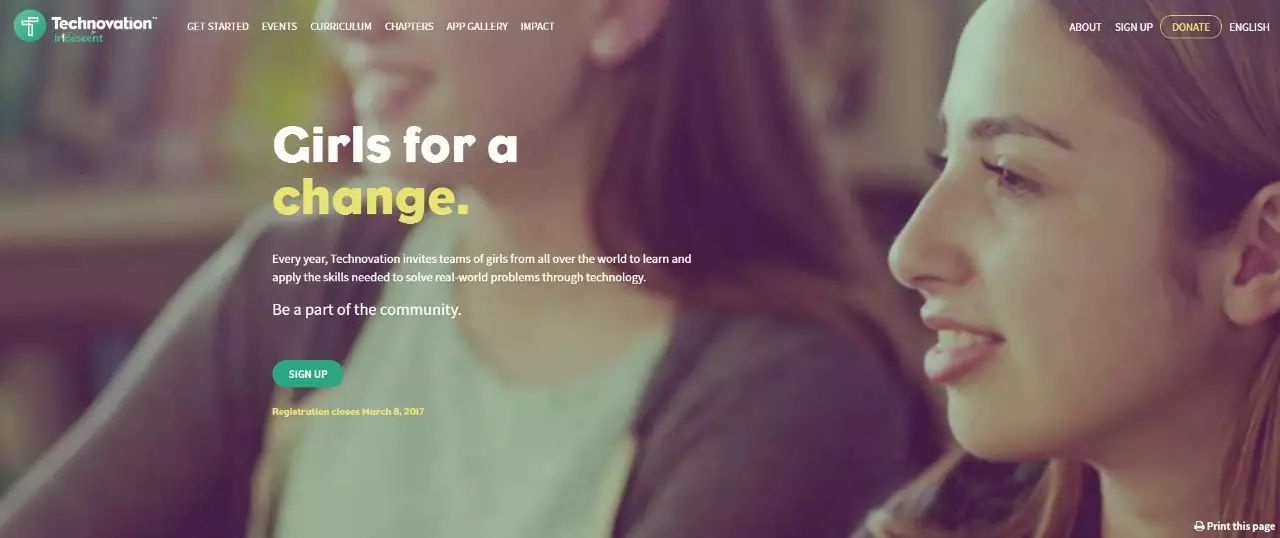The height and width of the screenshot is (538, 1280).
Task: Click the Technovation wordmark in the header
Action: click(x=104, y=22)
